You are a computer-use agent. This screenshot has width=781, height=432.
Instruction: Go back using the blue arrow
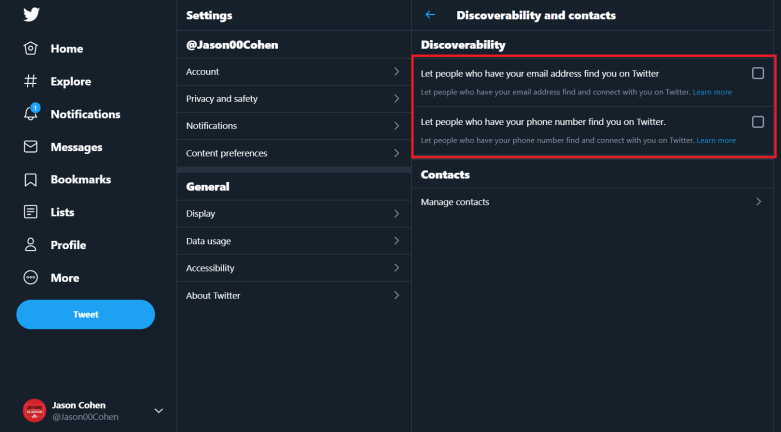(x=430, y=15)
